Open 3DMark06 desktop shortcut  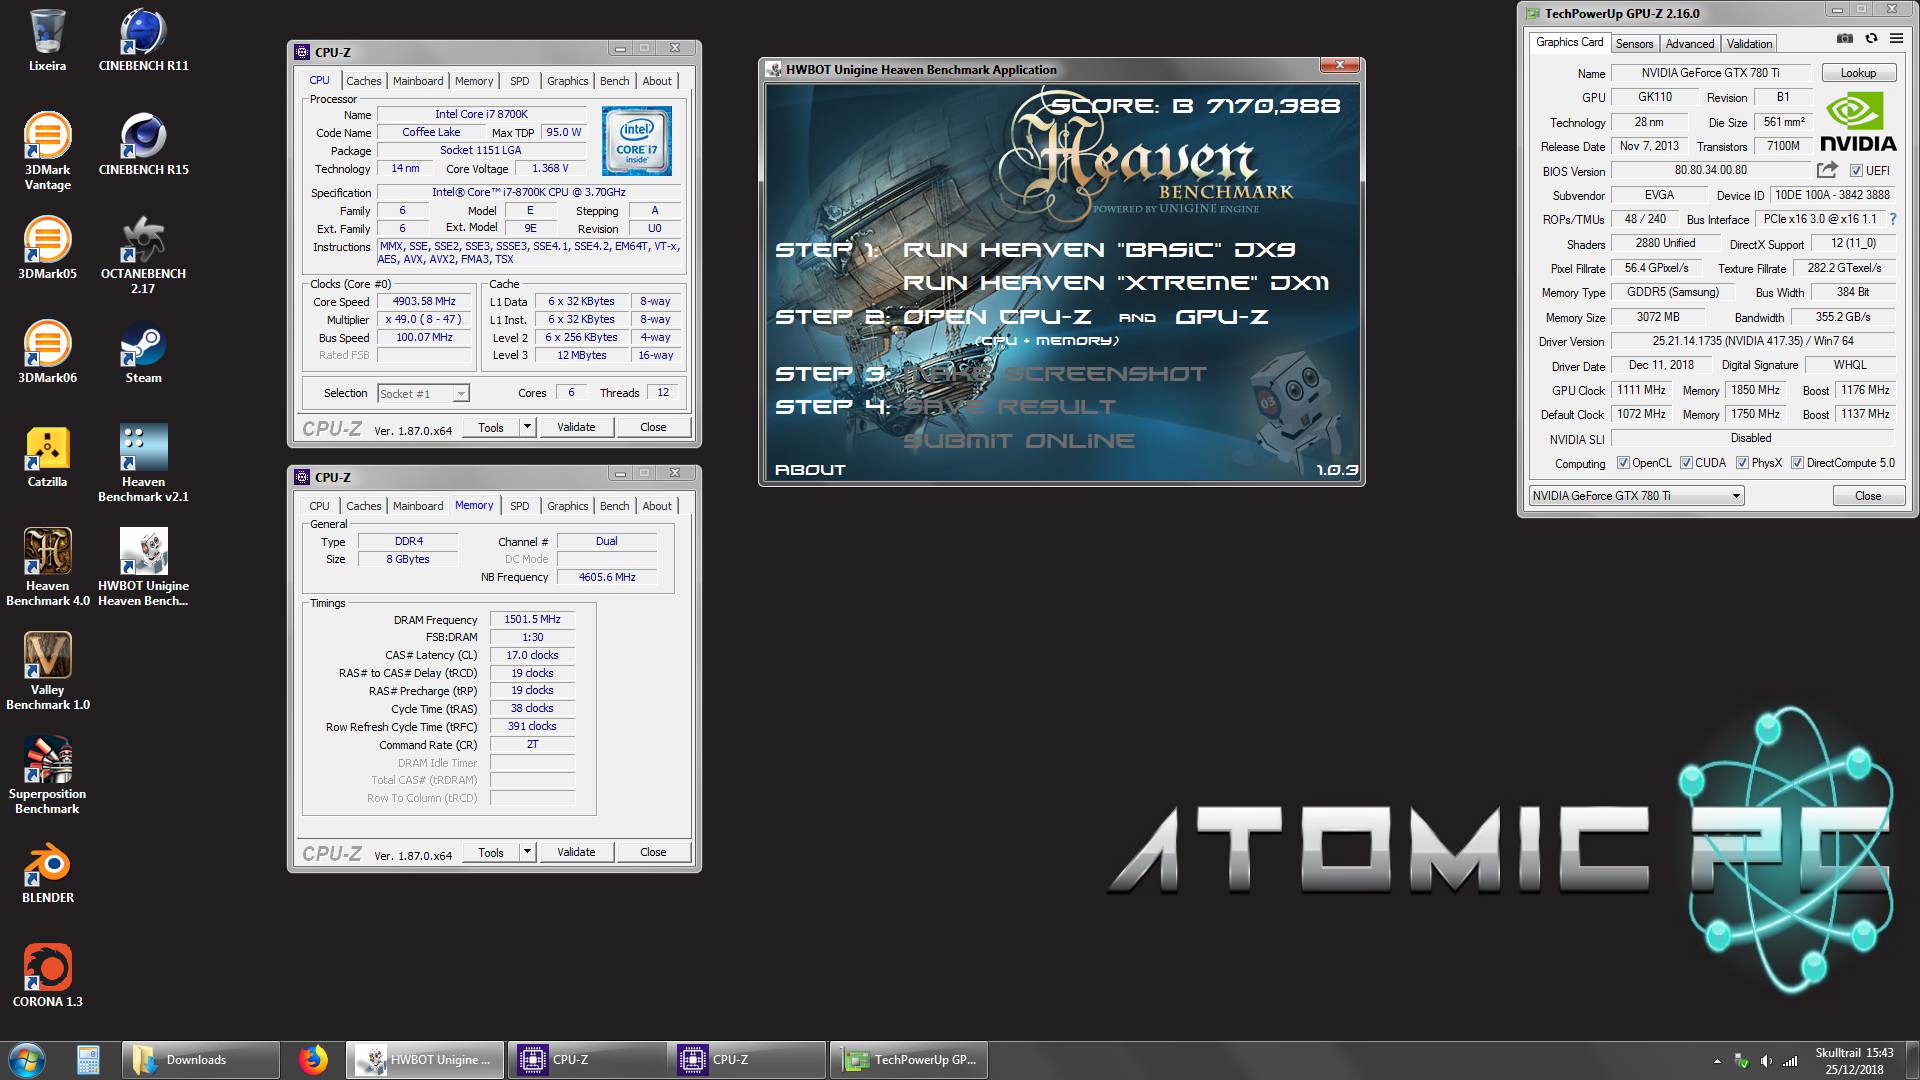[47, 352]
